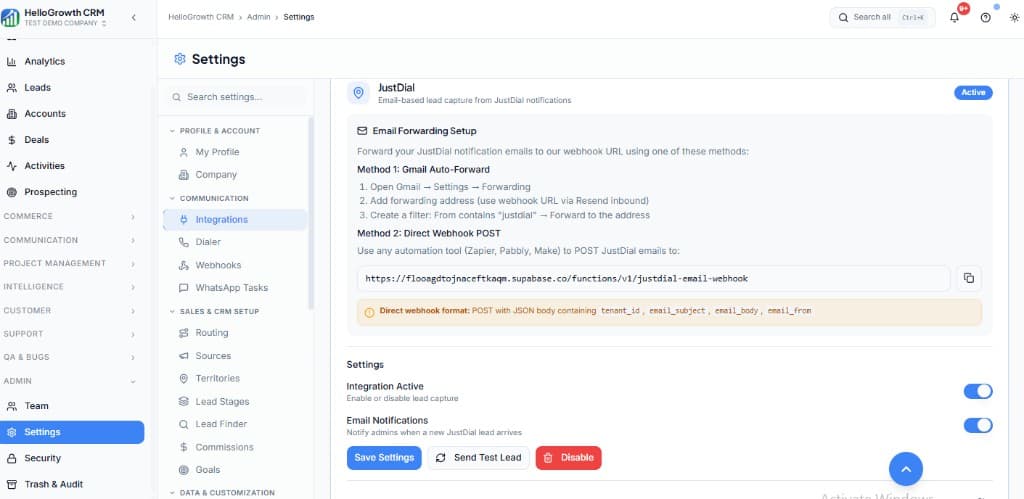Viewport: 1024px width, 499px height.
Task: Collapse the DATA & CUSTOMIZATION group
Action: (x=222, y=492)
